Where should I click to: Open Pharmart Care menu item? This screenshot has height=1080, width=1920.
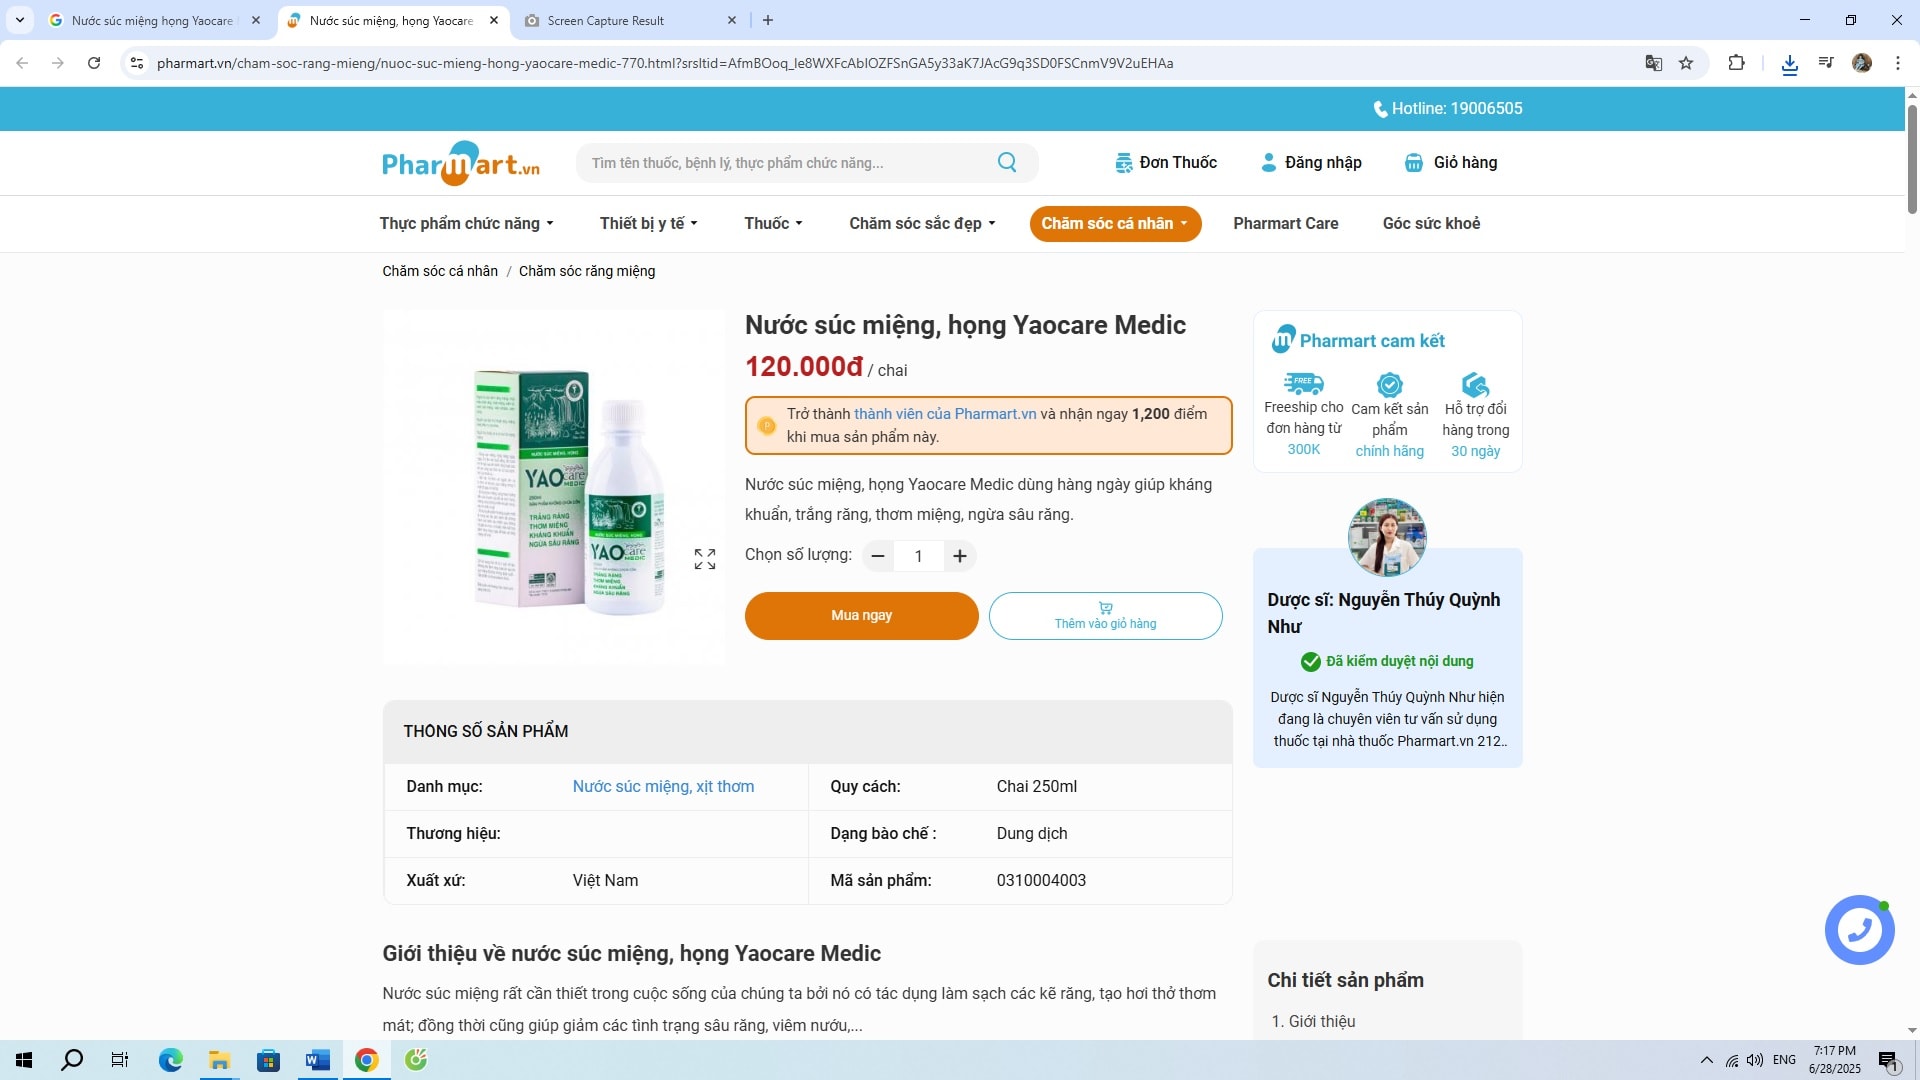(1285, 223)
